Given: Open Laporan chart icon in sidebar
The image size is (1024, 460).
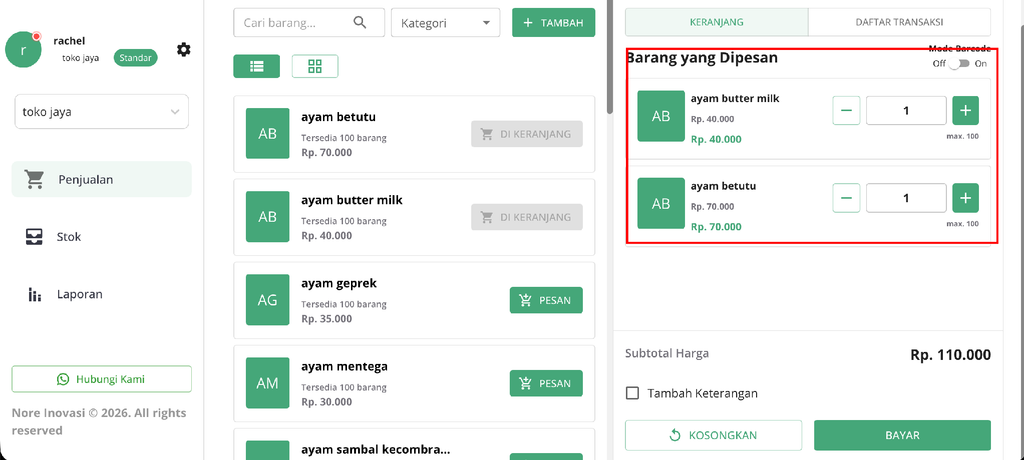Looking at the screenshot, I should [x=35, y=295].
